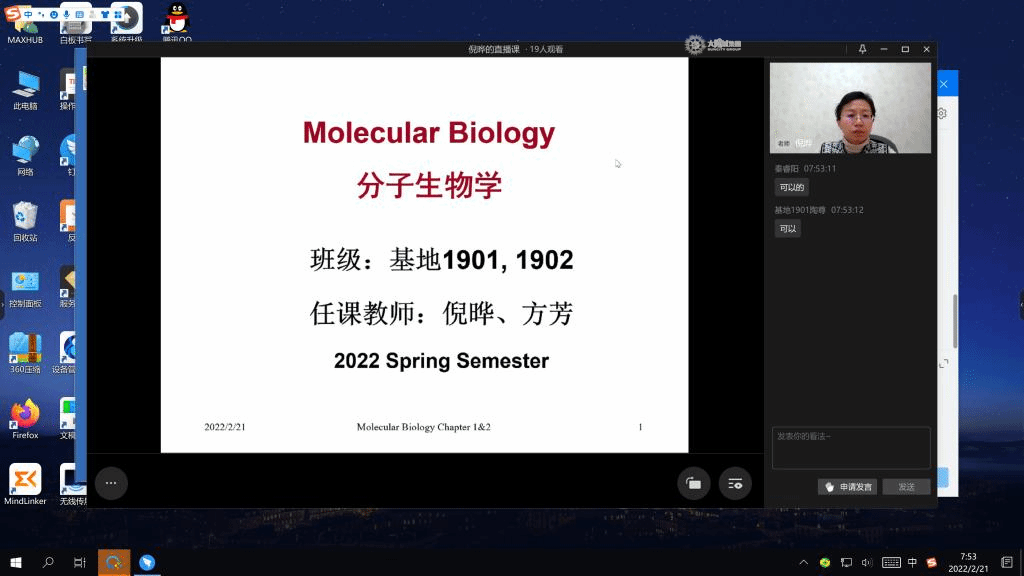This screenshot has width=1024, height=576.
Task: Open the Recycle Bin 回收站 icon
Action: pos(25,220)
